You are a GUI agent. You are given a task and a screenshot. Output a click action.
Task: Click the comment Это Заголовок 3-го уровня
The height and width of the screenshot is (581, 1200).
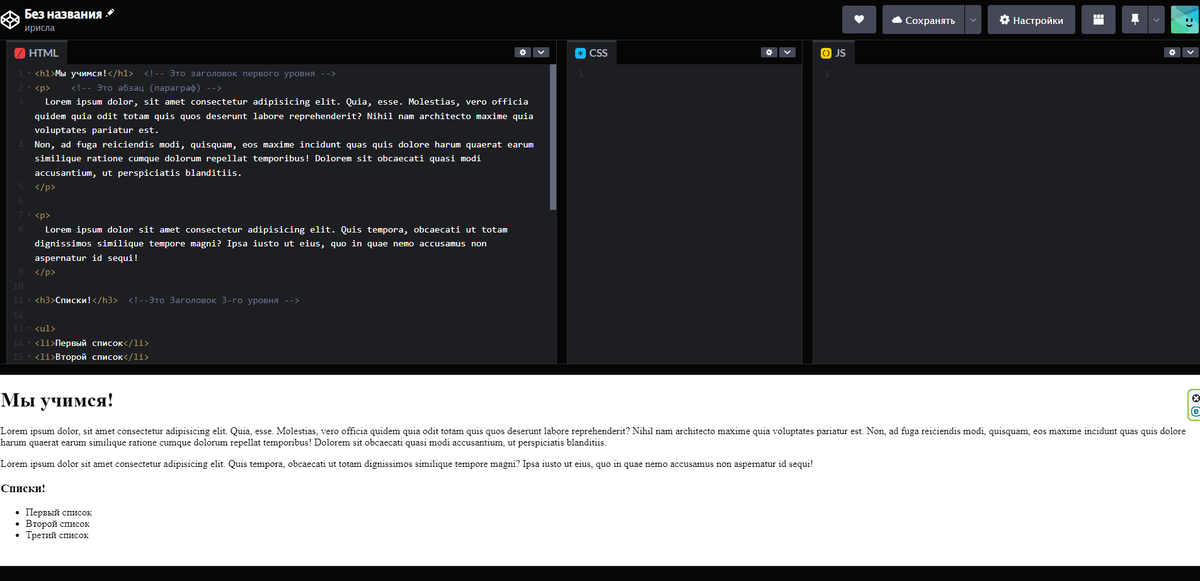click(214, 300)
